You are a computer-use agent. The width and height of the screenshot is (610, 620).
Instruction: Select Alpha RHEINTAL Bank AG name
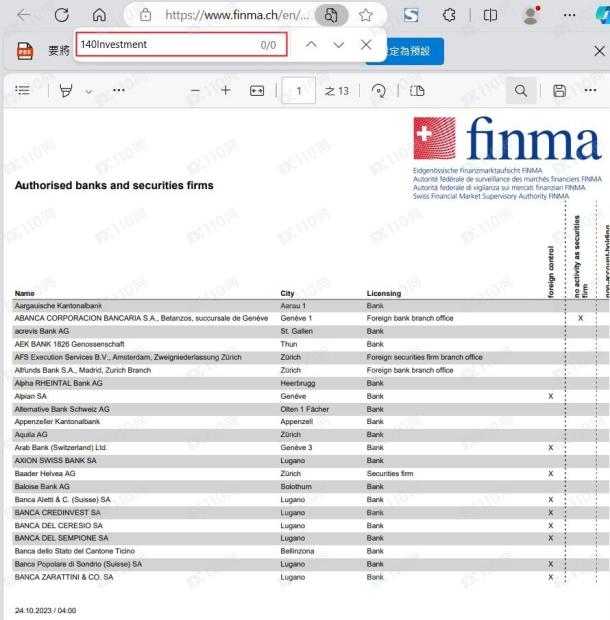tap(58, 383)
